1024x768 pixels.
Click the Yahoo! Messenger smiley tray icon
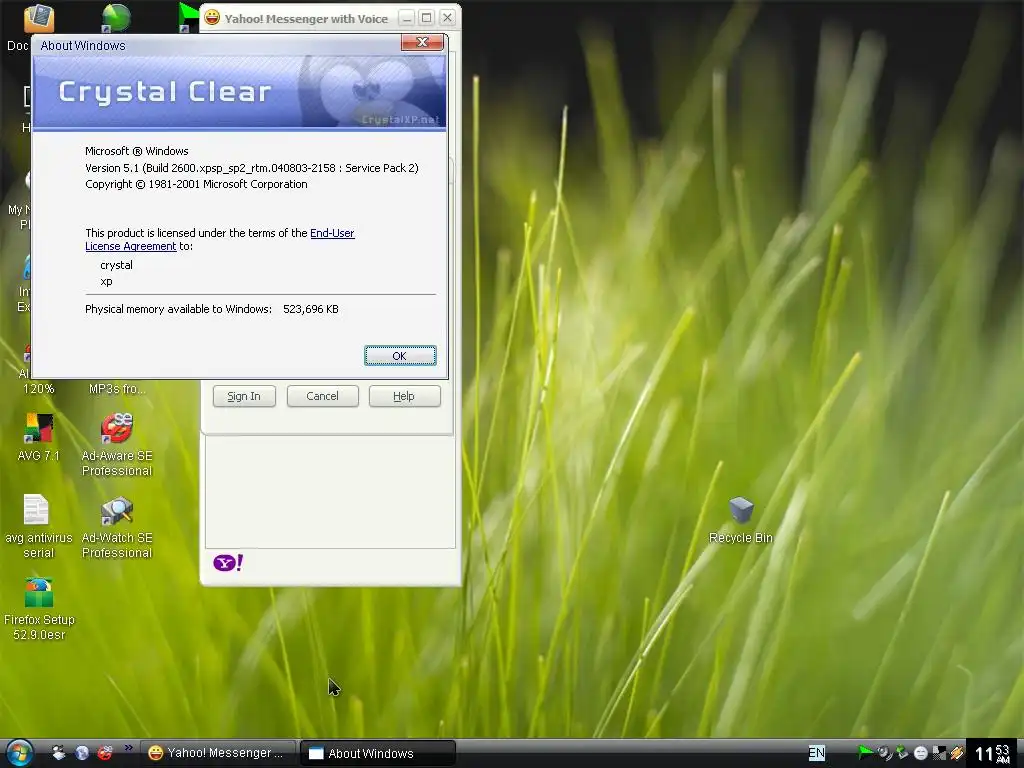point(921,753)
